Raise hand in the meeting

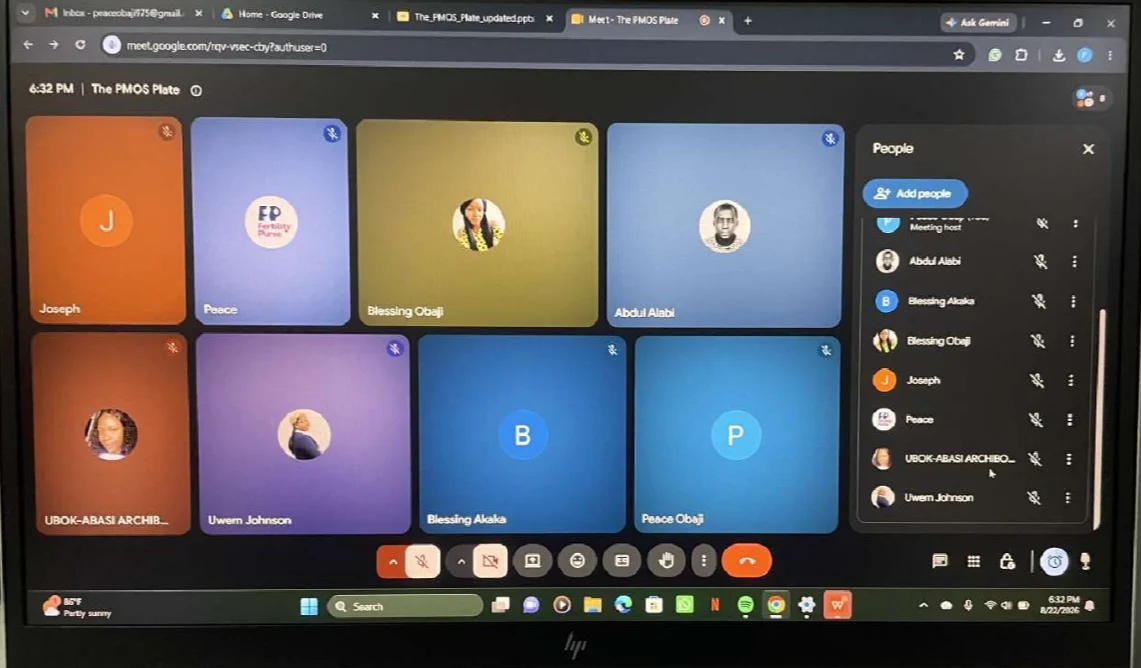(666, 561)
